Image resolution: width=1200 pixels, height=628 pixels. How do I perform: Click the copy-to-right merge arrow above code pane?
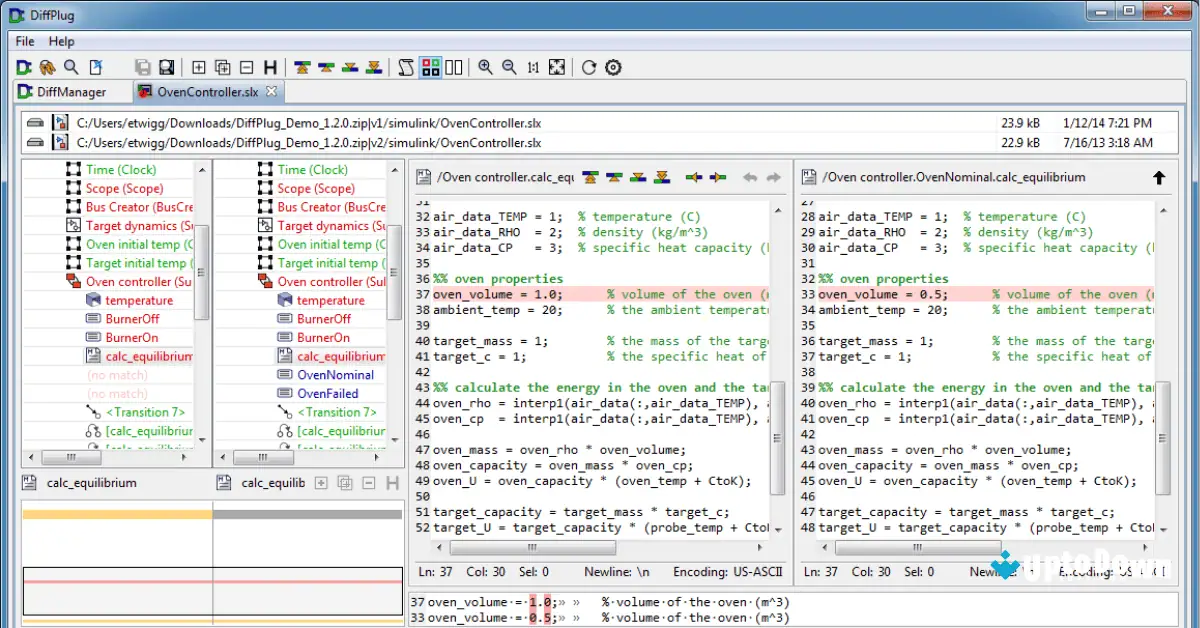coord(716,177)
